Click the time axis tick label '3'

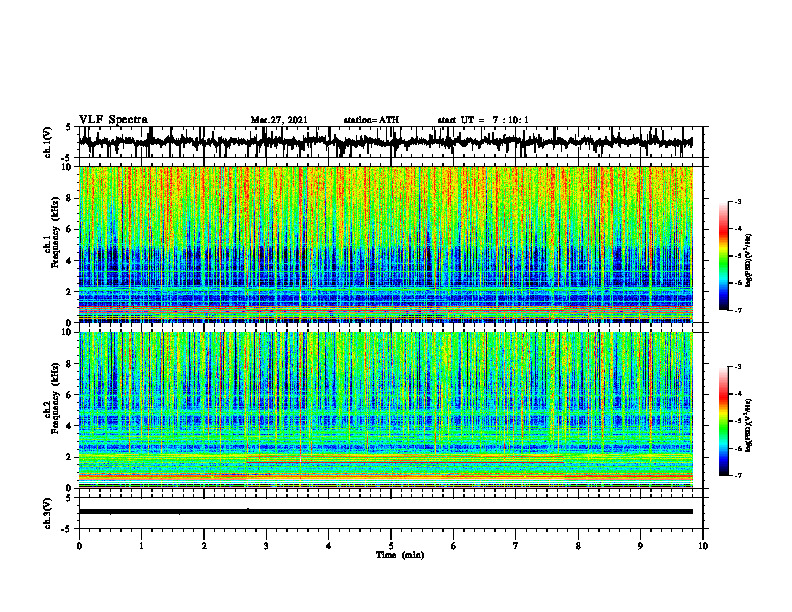pos(266,546)
